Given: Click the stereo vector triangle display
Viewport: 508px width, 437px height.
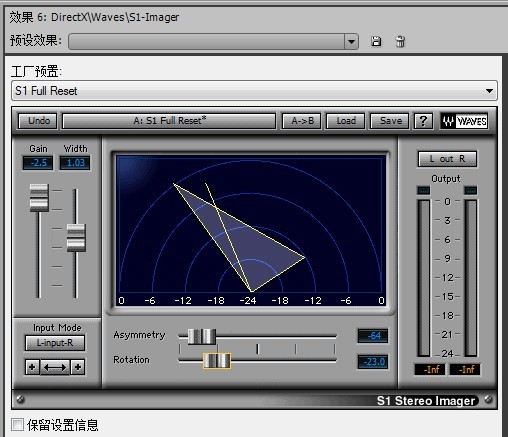Looking at the screenshot, I should pyautogui.click(x=251, y=230).
